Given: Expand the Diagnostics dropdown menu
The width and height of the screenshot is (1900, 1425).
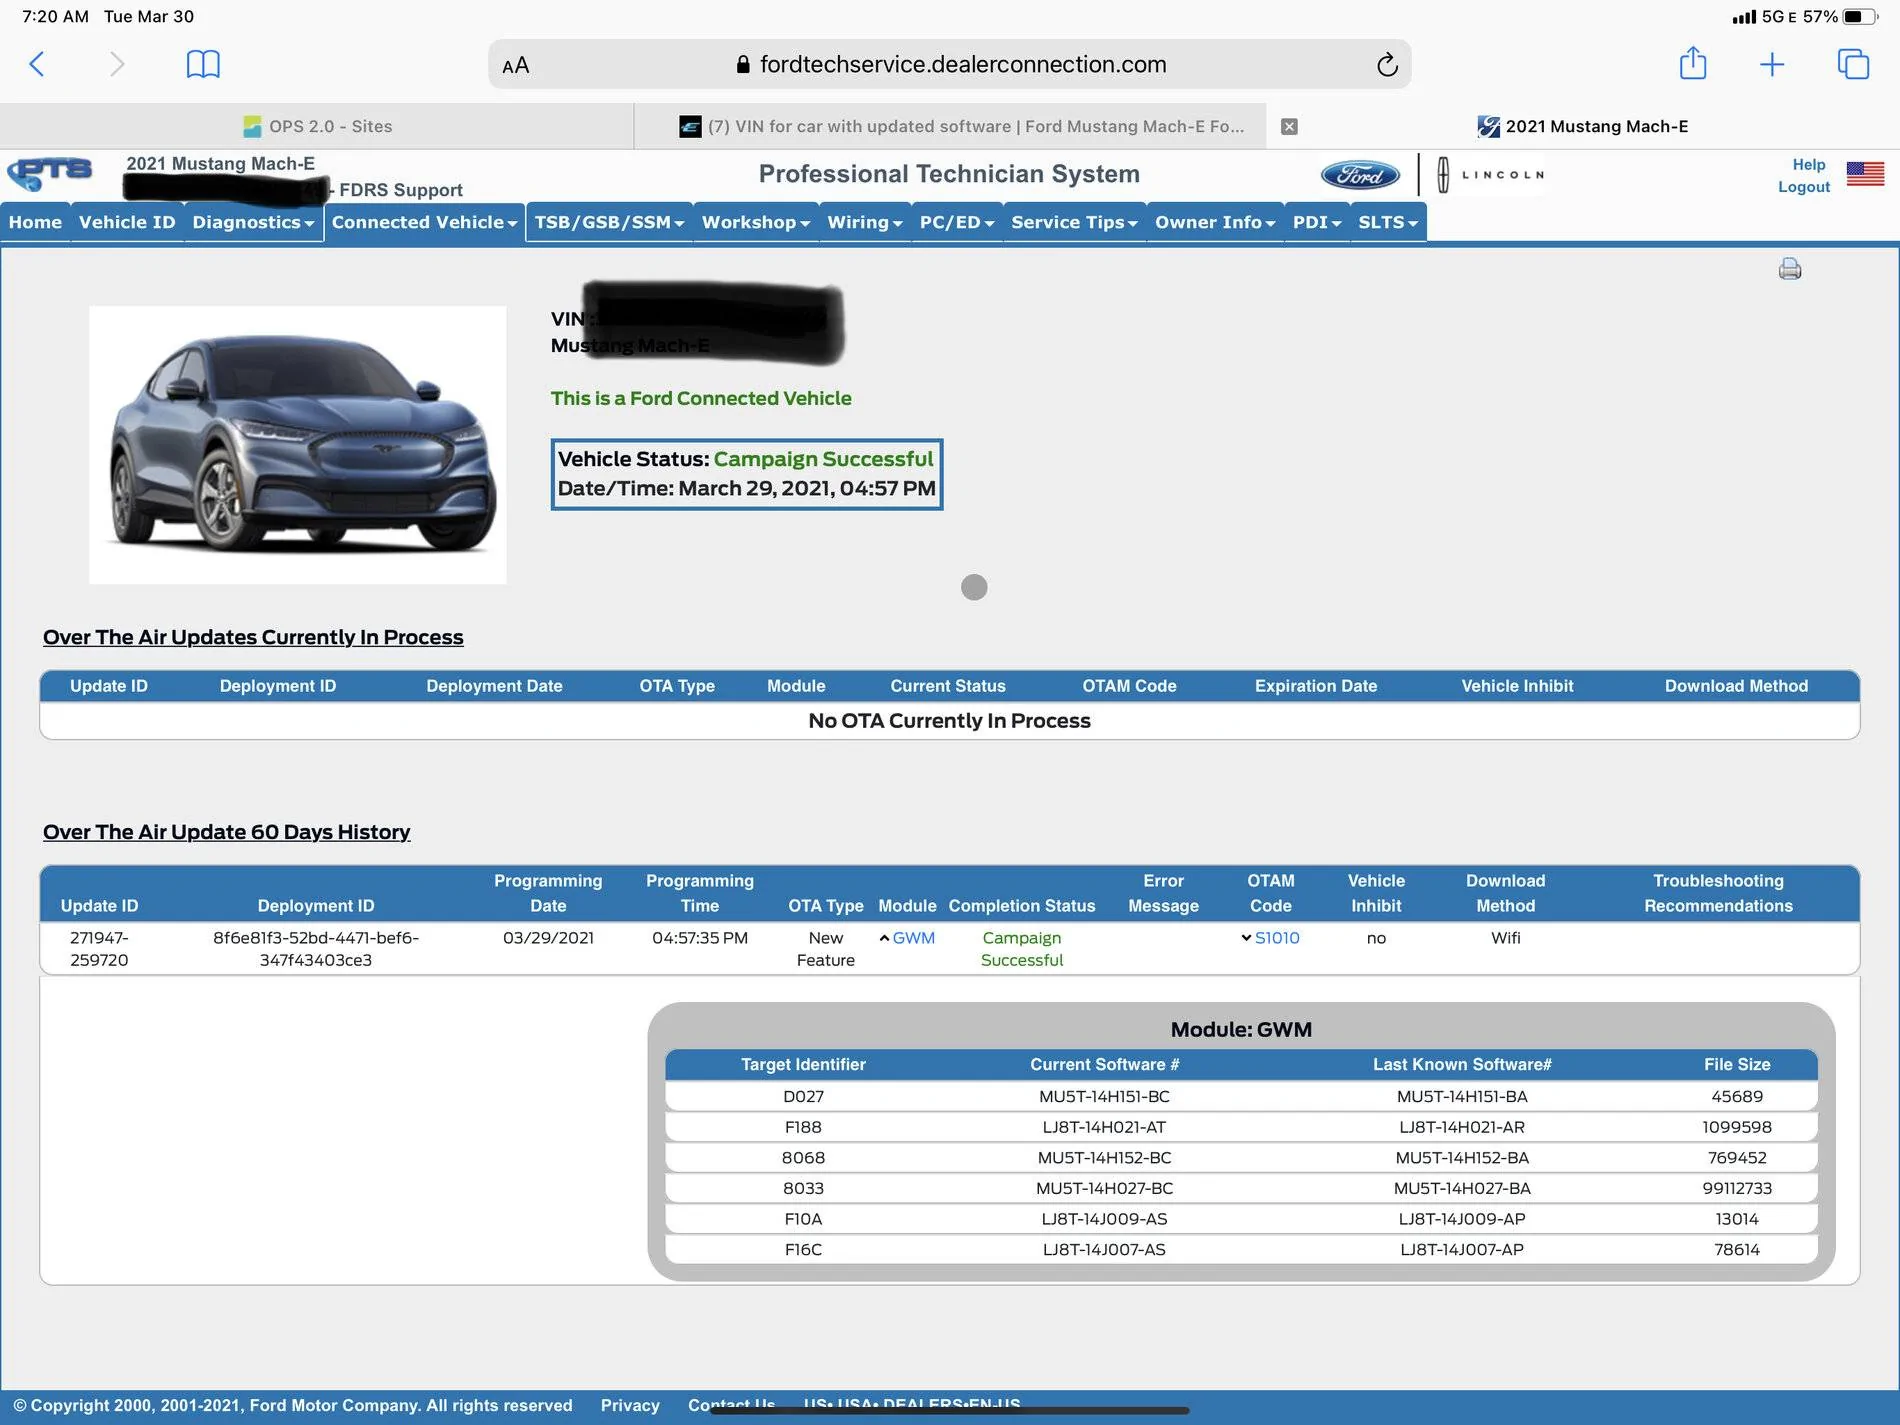Looking at the screenshot, I should pos(253,222).
